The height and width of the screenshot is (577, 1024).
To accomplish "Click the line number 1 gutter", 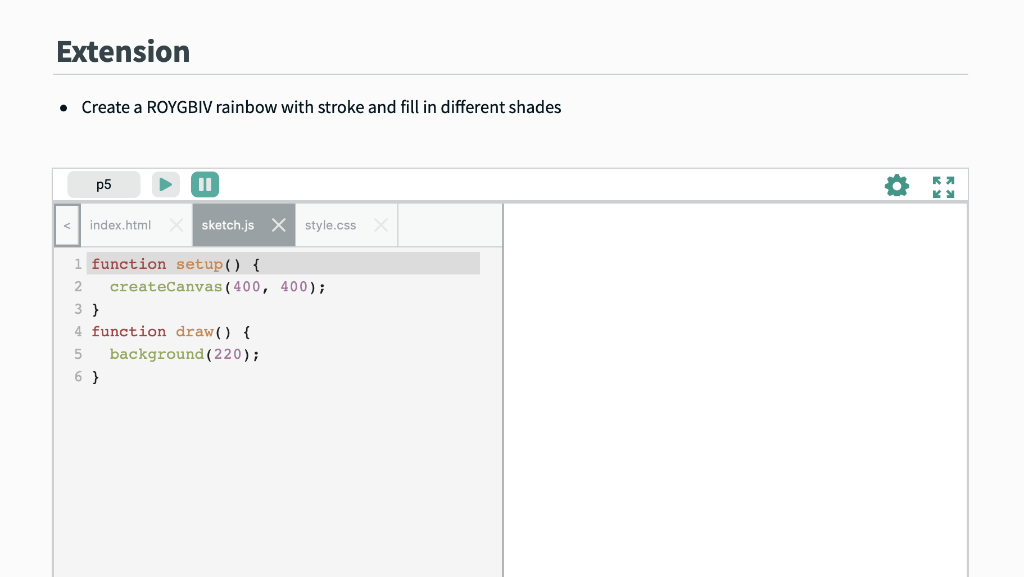I will point(78,263).
